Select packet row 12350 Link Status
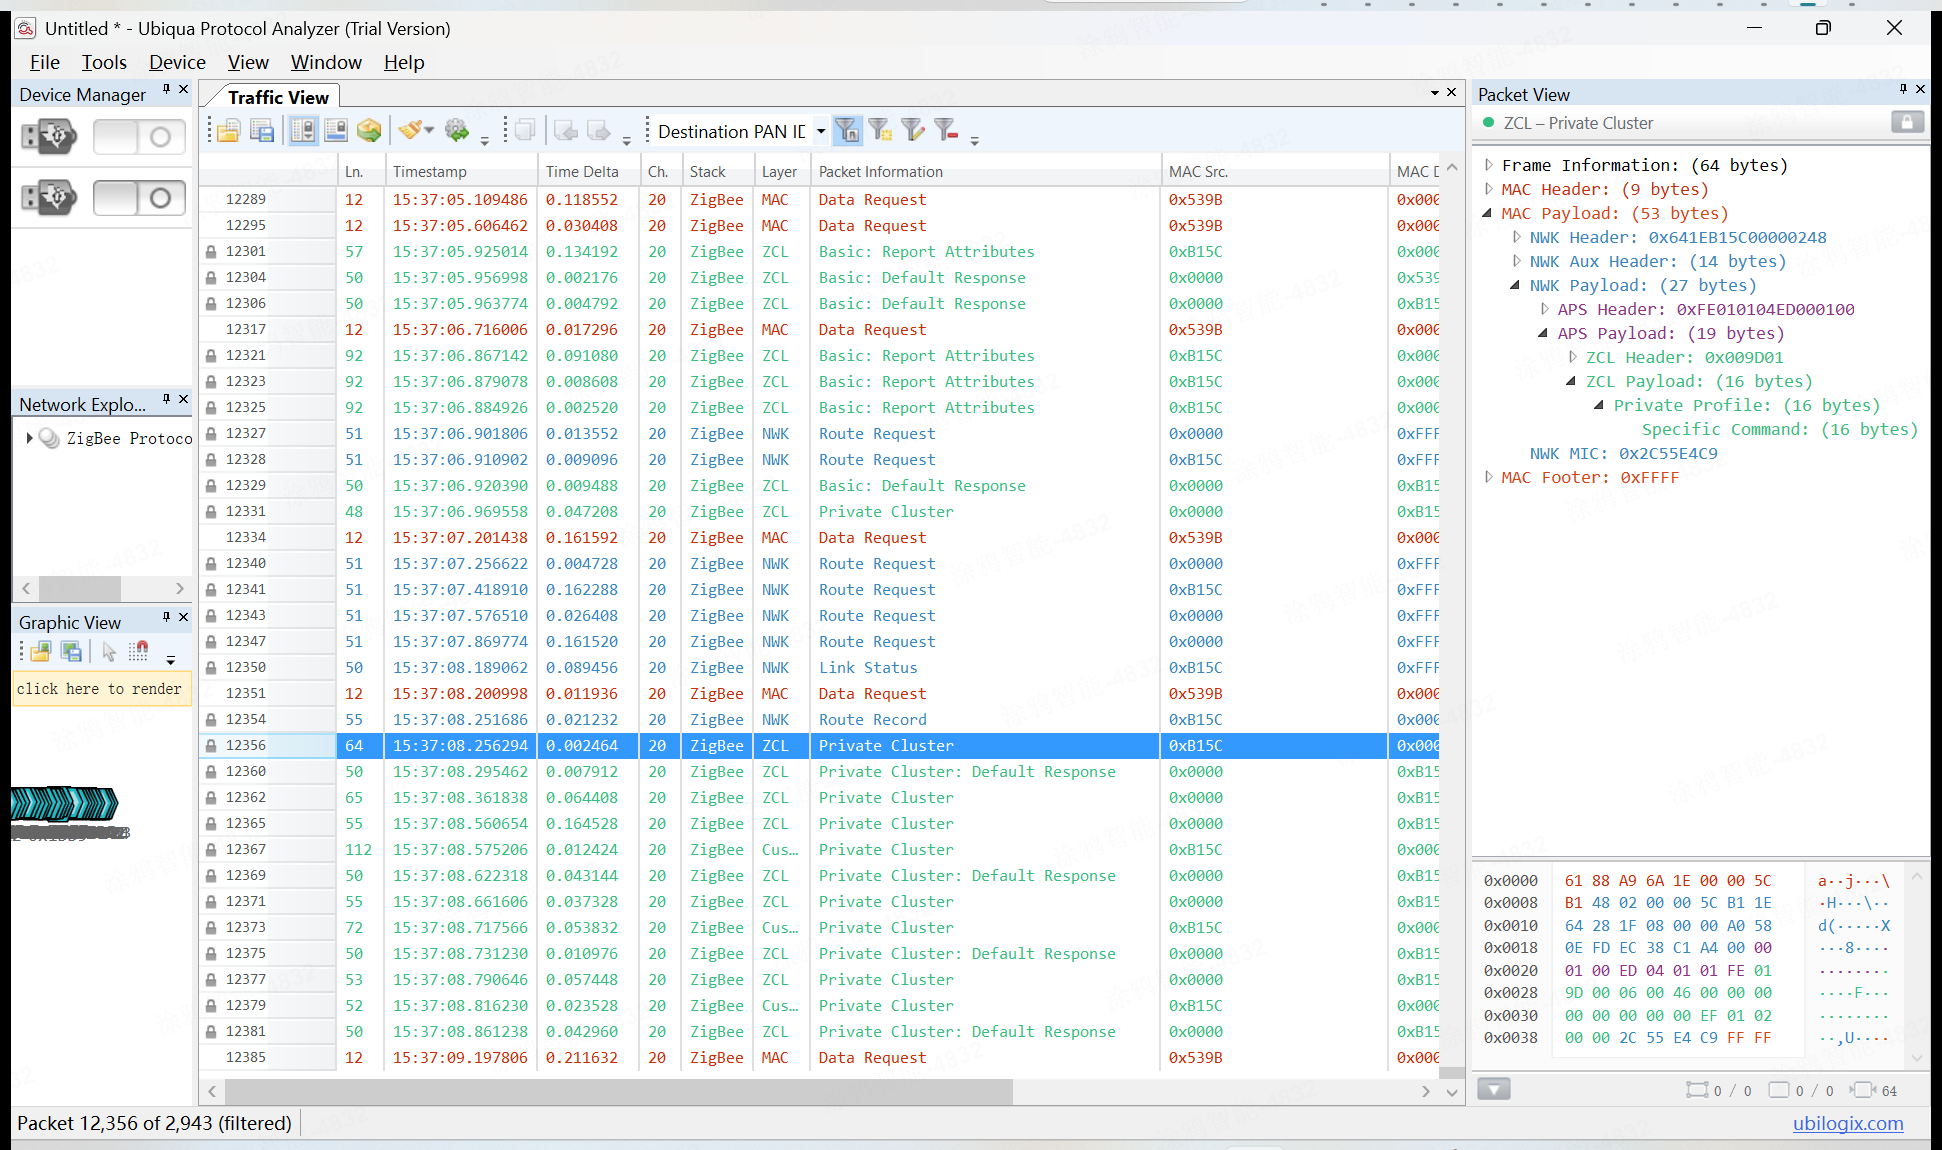 pyautogui.click(x=820, y=667)
